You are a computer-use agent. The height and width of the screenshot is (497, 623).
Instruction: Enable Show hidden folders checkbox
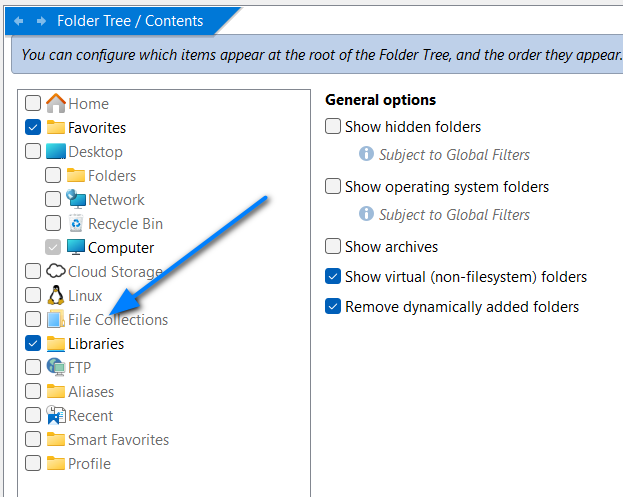point(333,126)
